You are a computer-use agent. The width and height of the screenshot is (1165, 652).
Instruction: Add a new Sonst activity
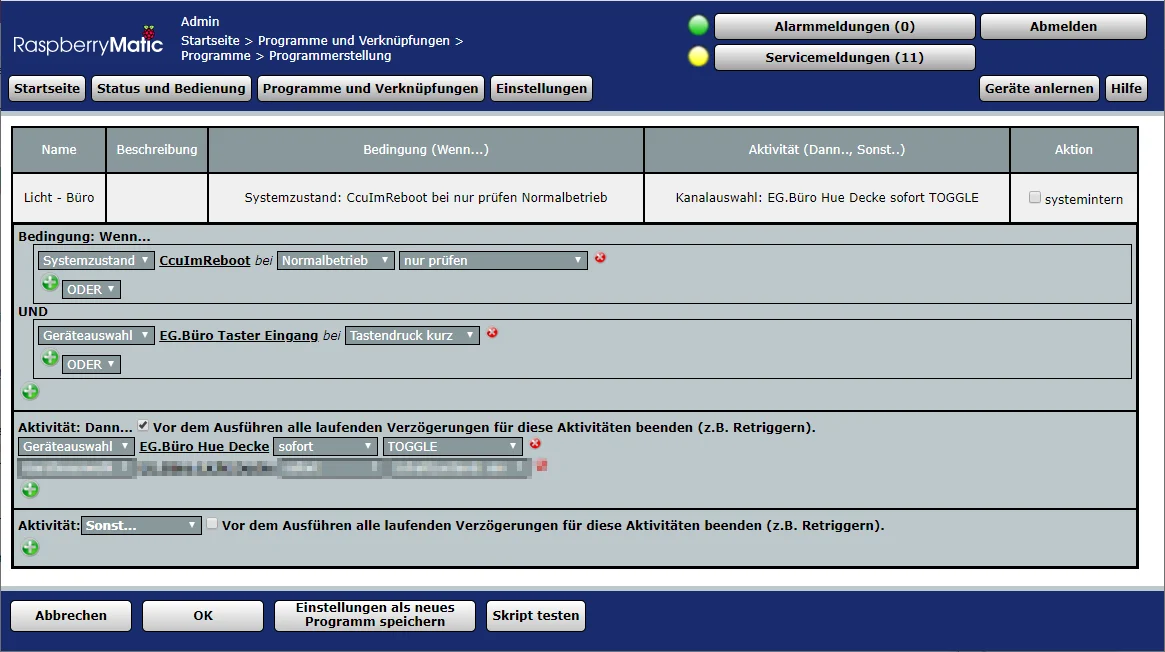(x=30, y=547)
